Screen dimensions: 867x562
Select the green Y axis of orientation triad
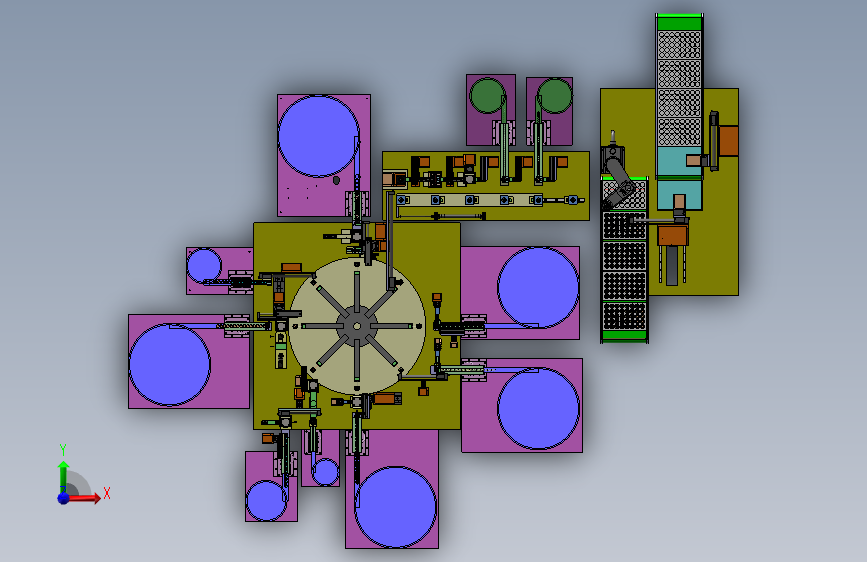[x=63, y=476]
